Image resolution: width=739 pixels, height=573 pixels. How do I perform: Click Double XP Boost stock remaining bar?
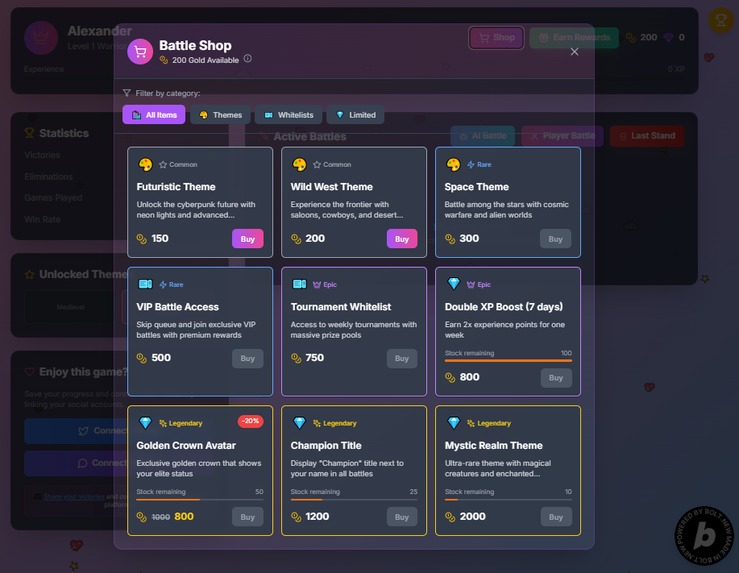pyautogui.click(x=508, y=361)
